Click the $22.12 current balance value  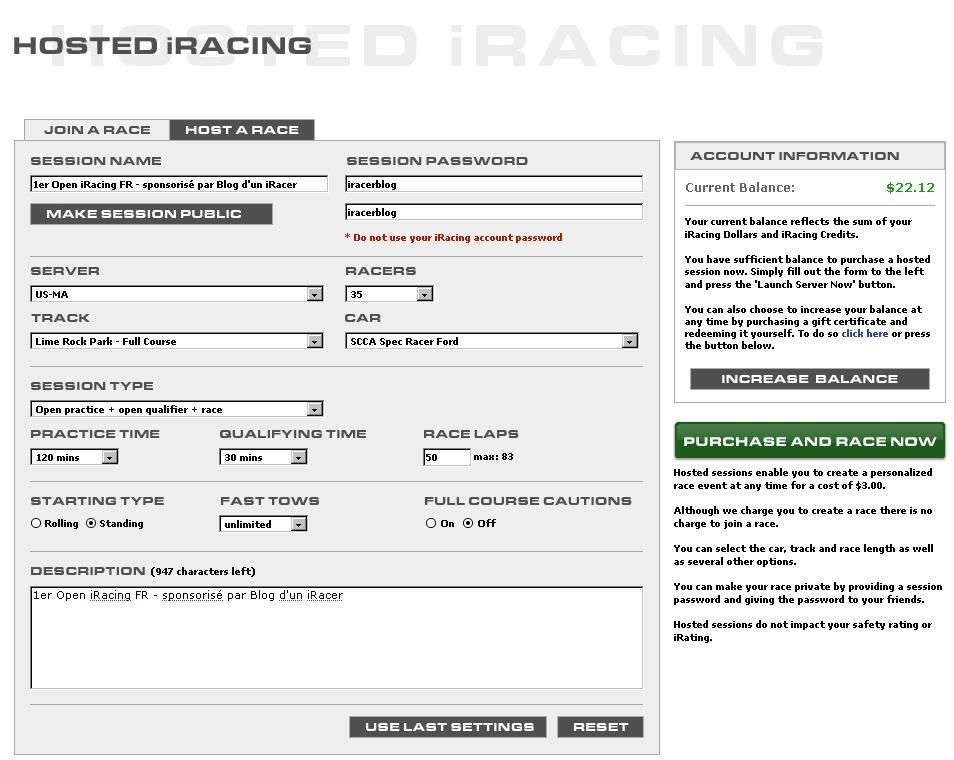(910, 188)
